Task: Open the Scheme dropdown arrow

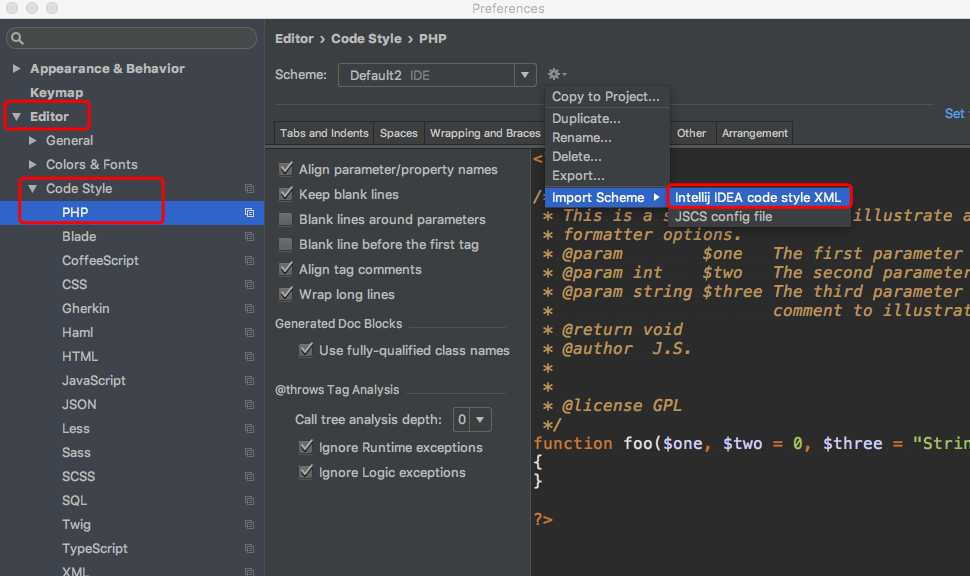Action: pos(525,75)
